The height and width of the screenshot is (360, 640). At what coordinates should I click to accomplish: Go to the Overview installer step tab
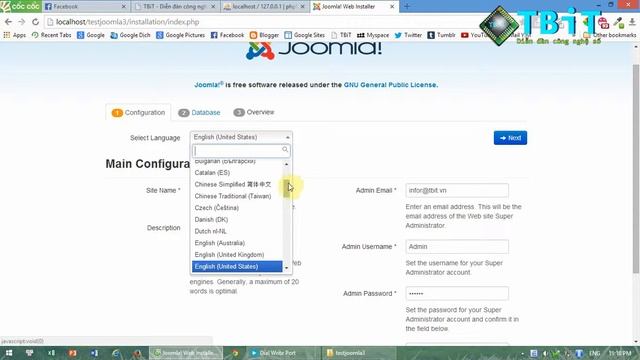click(x=254, y=112)
